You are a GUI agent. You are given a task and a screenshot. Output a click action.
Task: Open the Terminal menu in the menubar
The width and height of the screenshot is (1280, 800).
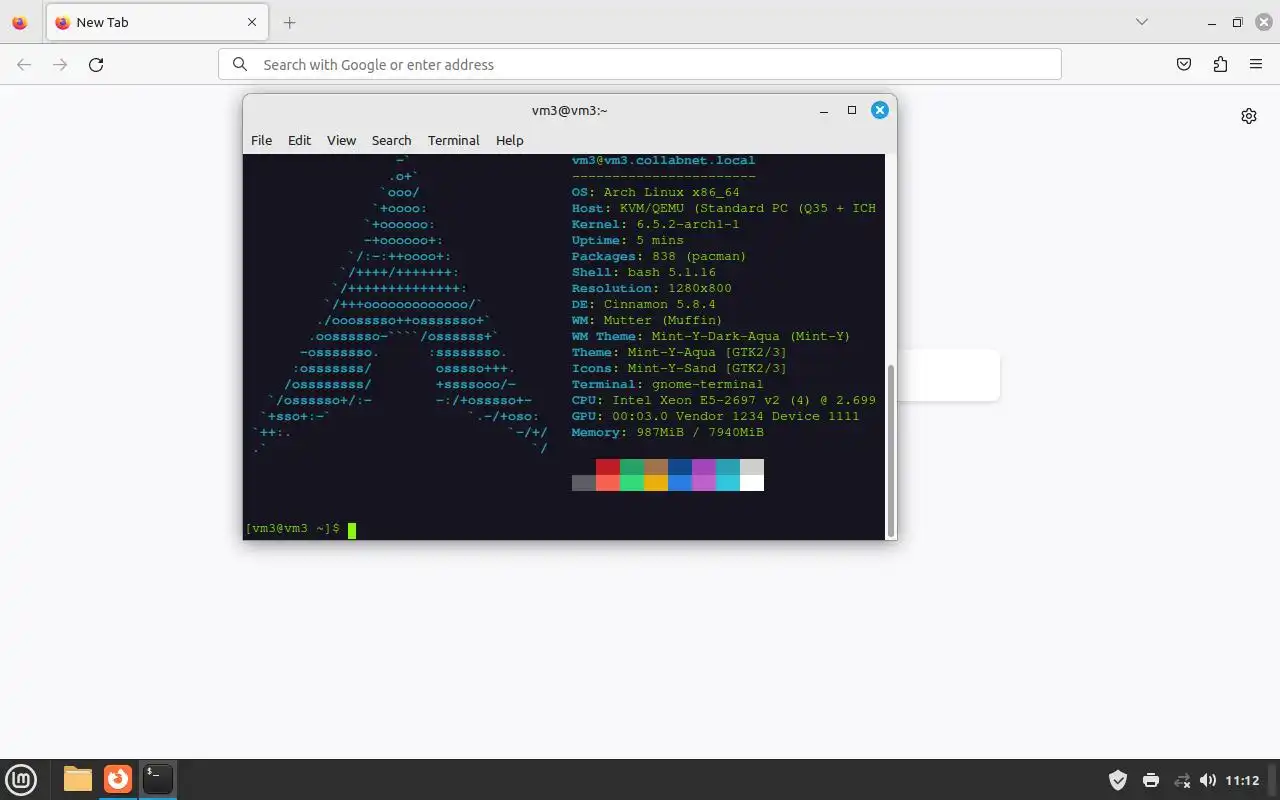coord(454,140)
